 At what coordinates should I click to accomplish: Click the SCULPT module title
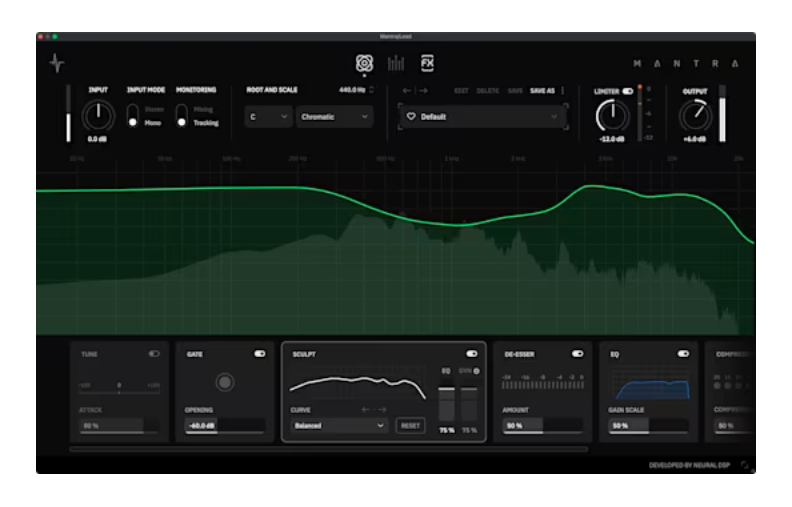tap(304, 354)
